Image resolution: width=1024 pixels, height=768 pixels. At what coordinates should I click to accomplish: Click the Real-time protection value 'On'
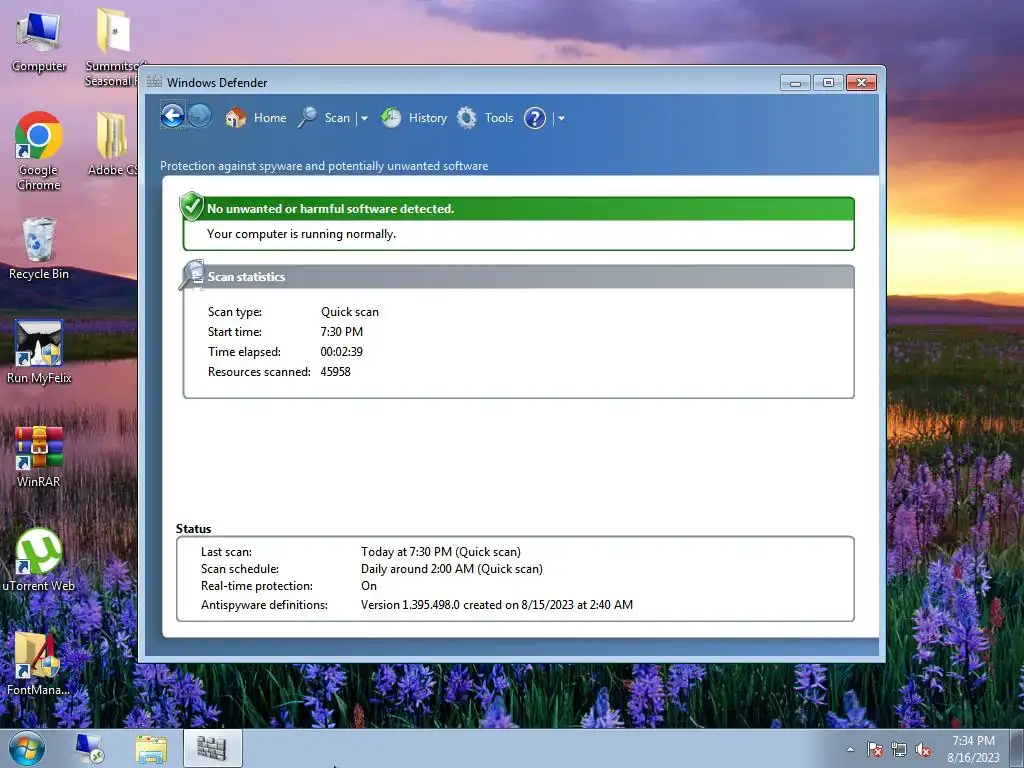[x=369, y=586]
